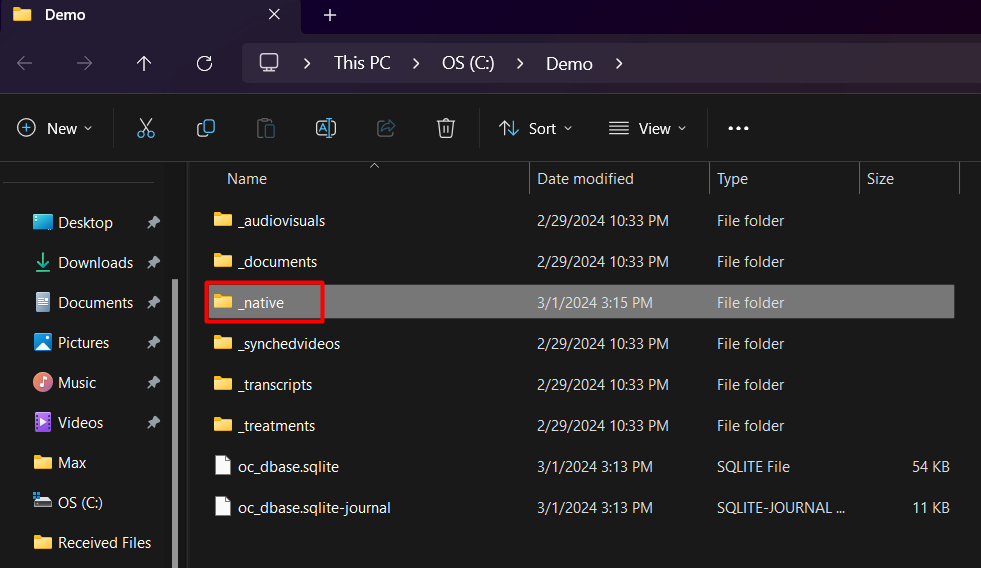Open the View layout dropdown
The width and height of the screenshot is (981, 568).
coord(647,128)
